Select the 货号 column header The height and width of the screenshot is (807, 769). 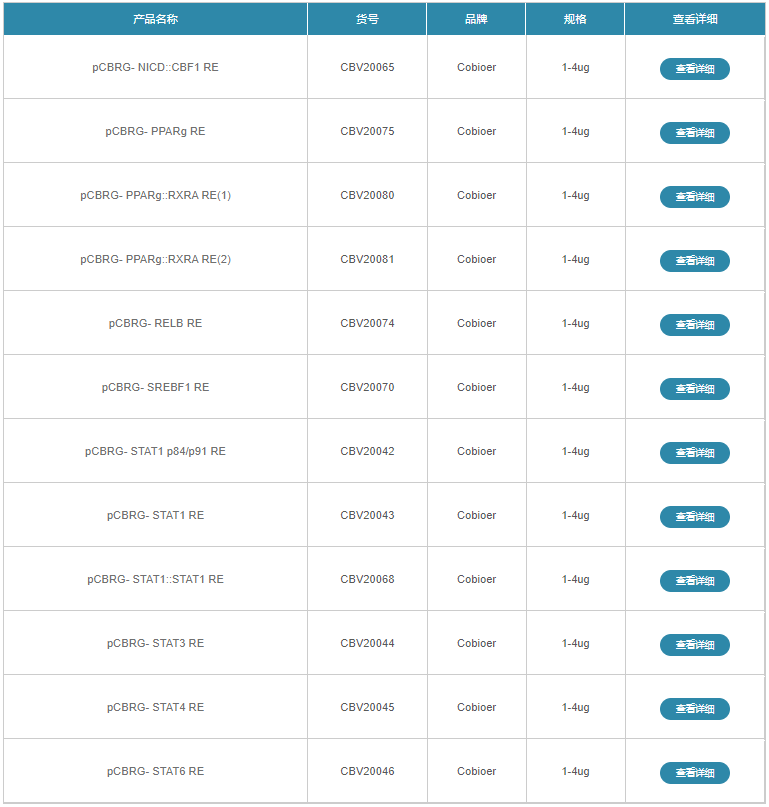click(x=367, y=19)
